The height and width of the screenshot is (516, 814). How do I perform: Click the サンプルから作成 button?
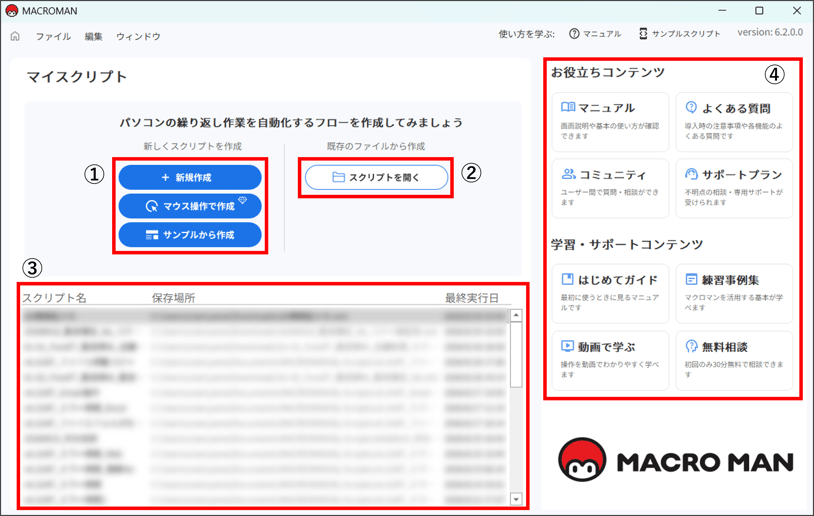coord(190,235)
